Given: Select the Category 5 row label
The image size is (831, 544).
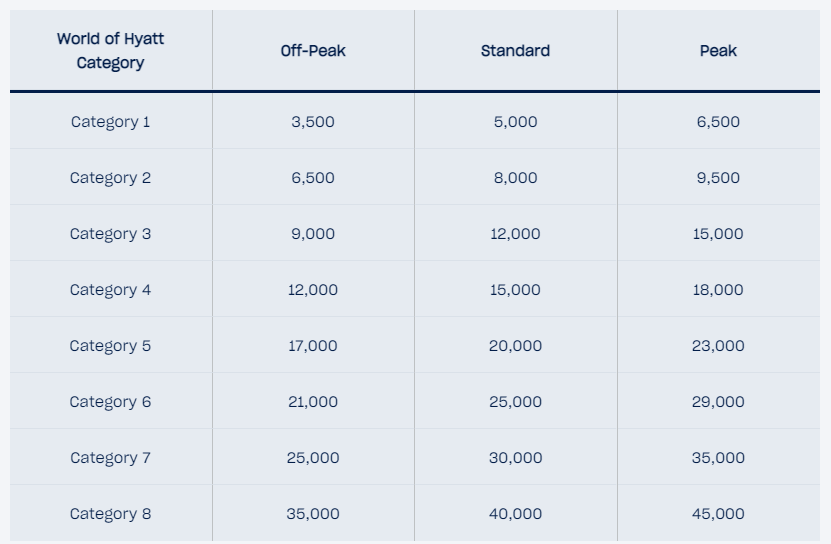Looking at the screenshot, I should (110, 346).
